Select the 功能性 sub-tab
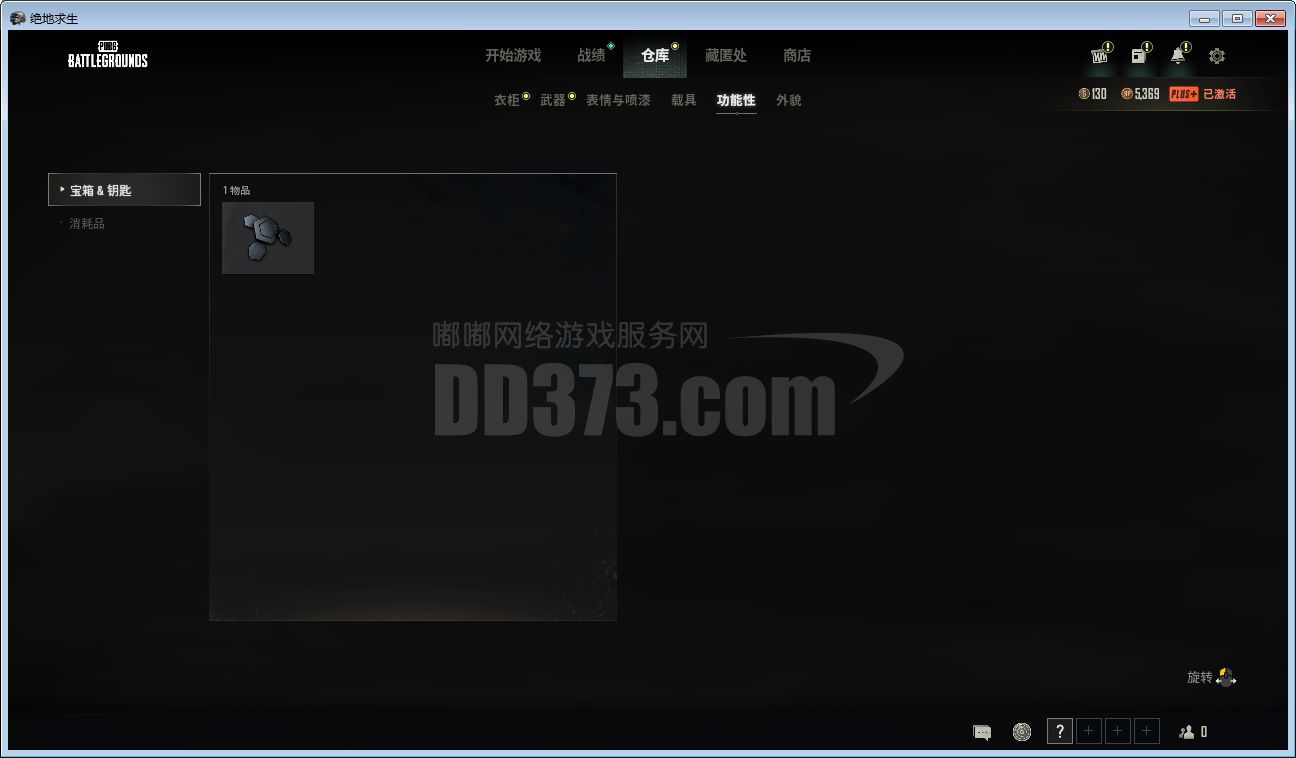This screenshot has width=1296, height=758. point(736,100)
